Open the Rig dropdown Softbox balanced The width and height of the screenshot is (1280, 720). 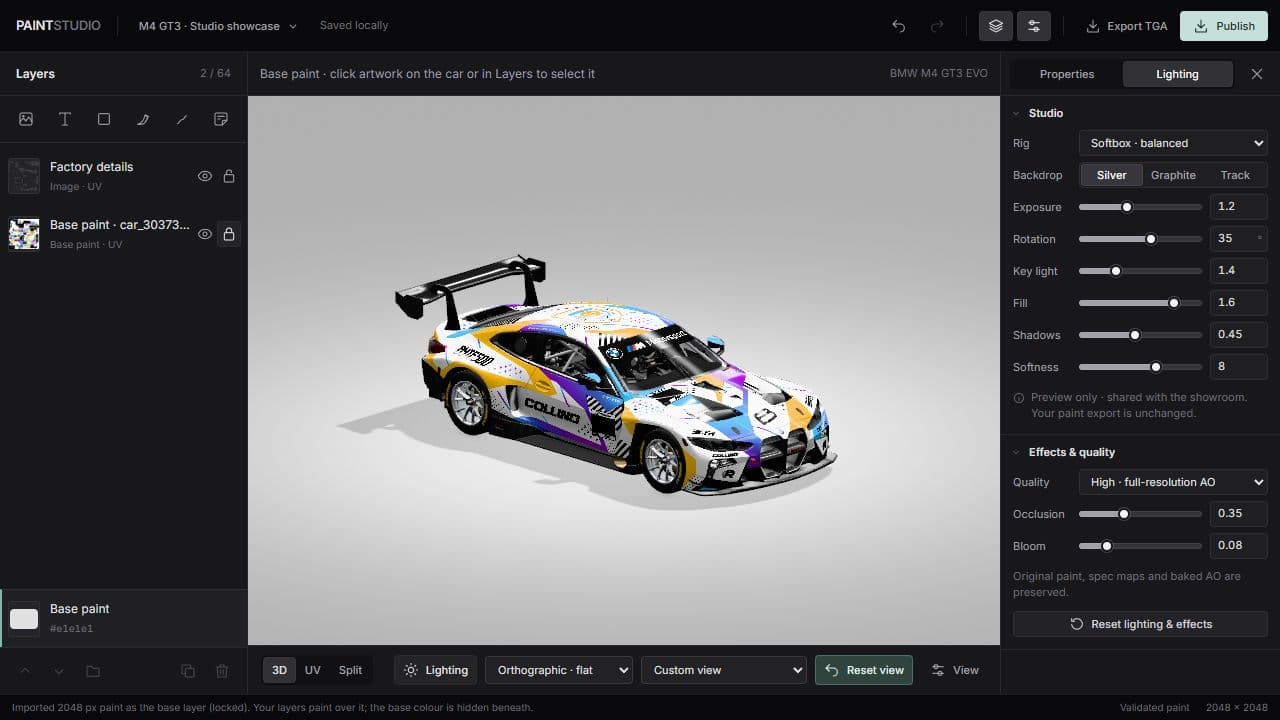point(1173,143)
